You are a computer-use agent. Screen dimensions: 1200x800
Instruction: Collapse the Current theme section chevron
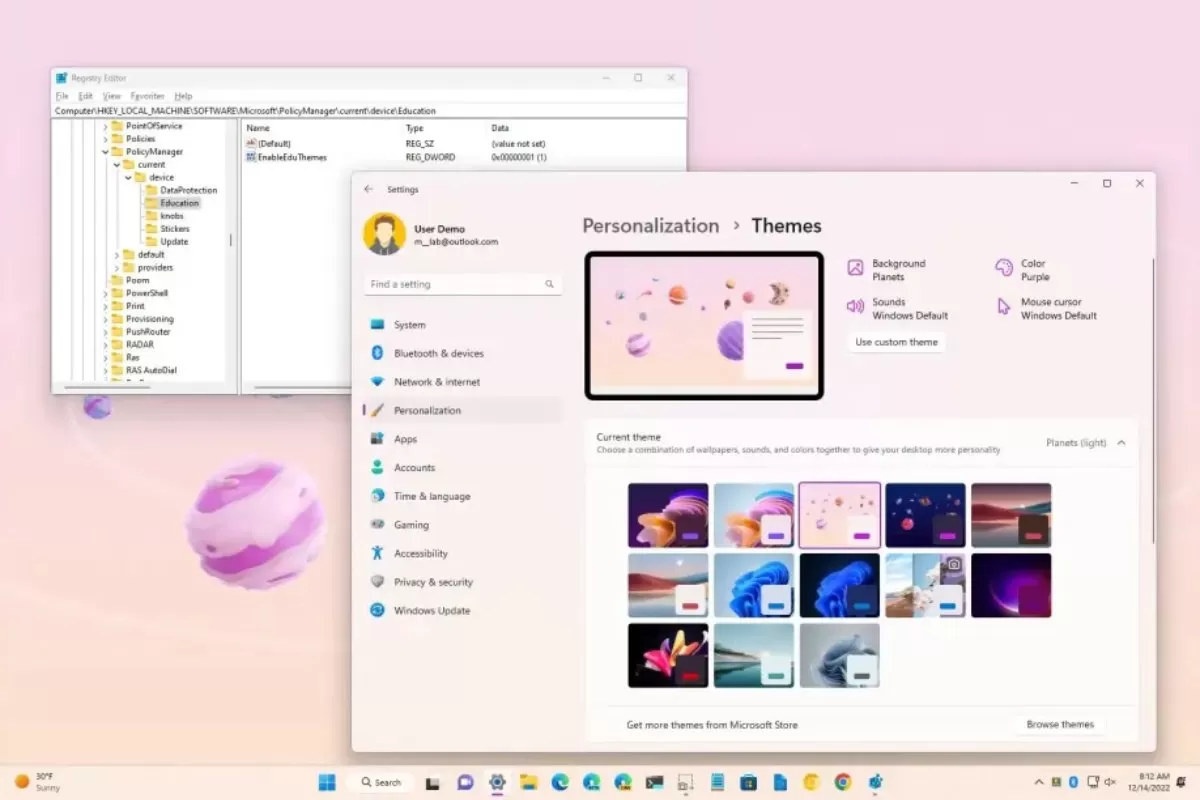1121,443
